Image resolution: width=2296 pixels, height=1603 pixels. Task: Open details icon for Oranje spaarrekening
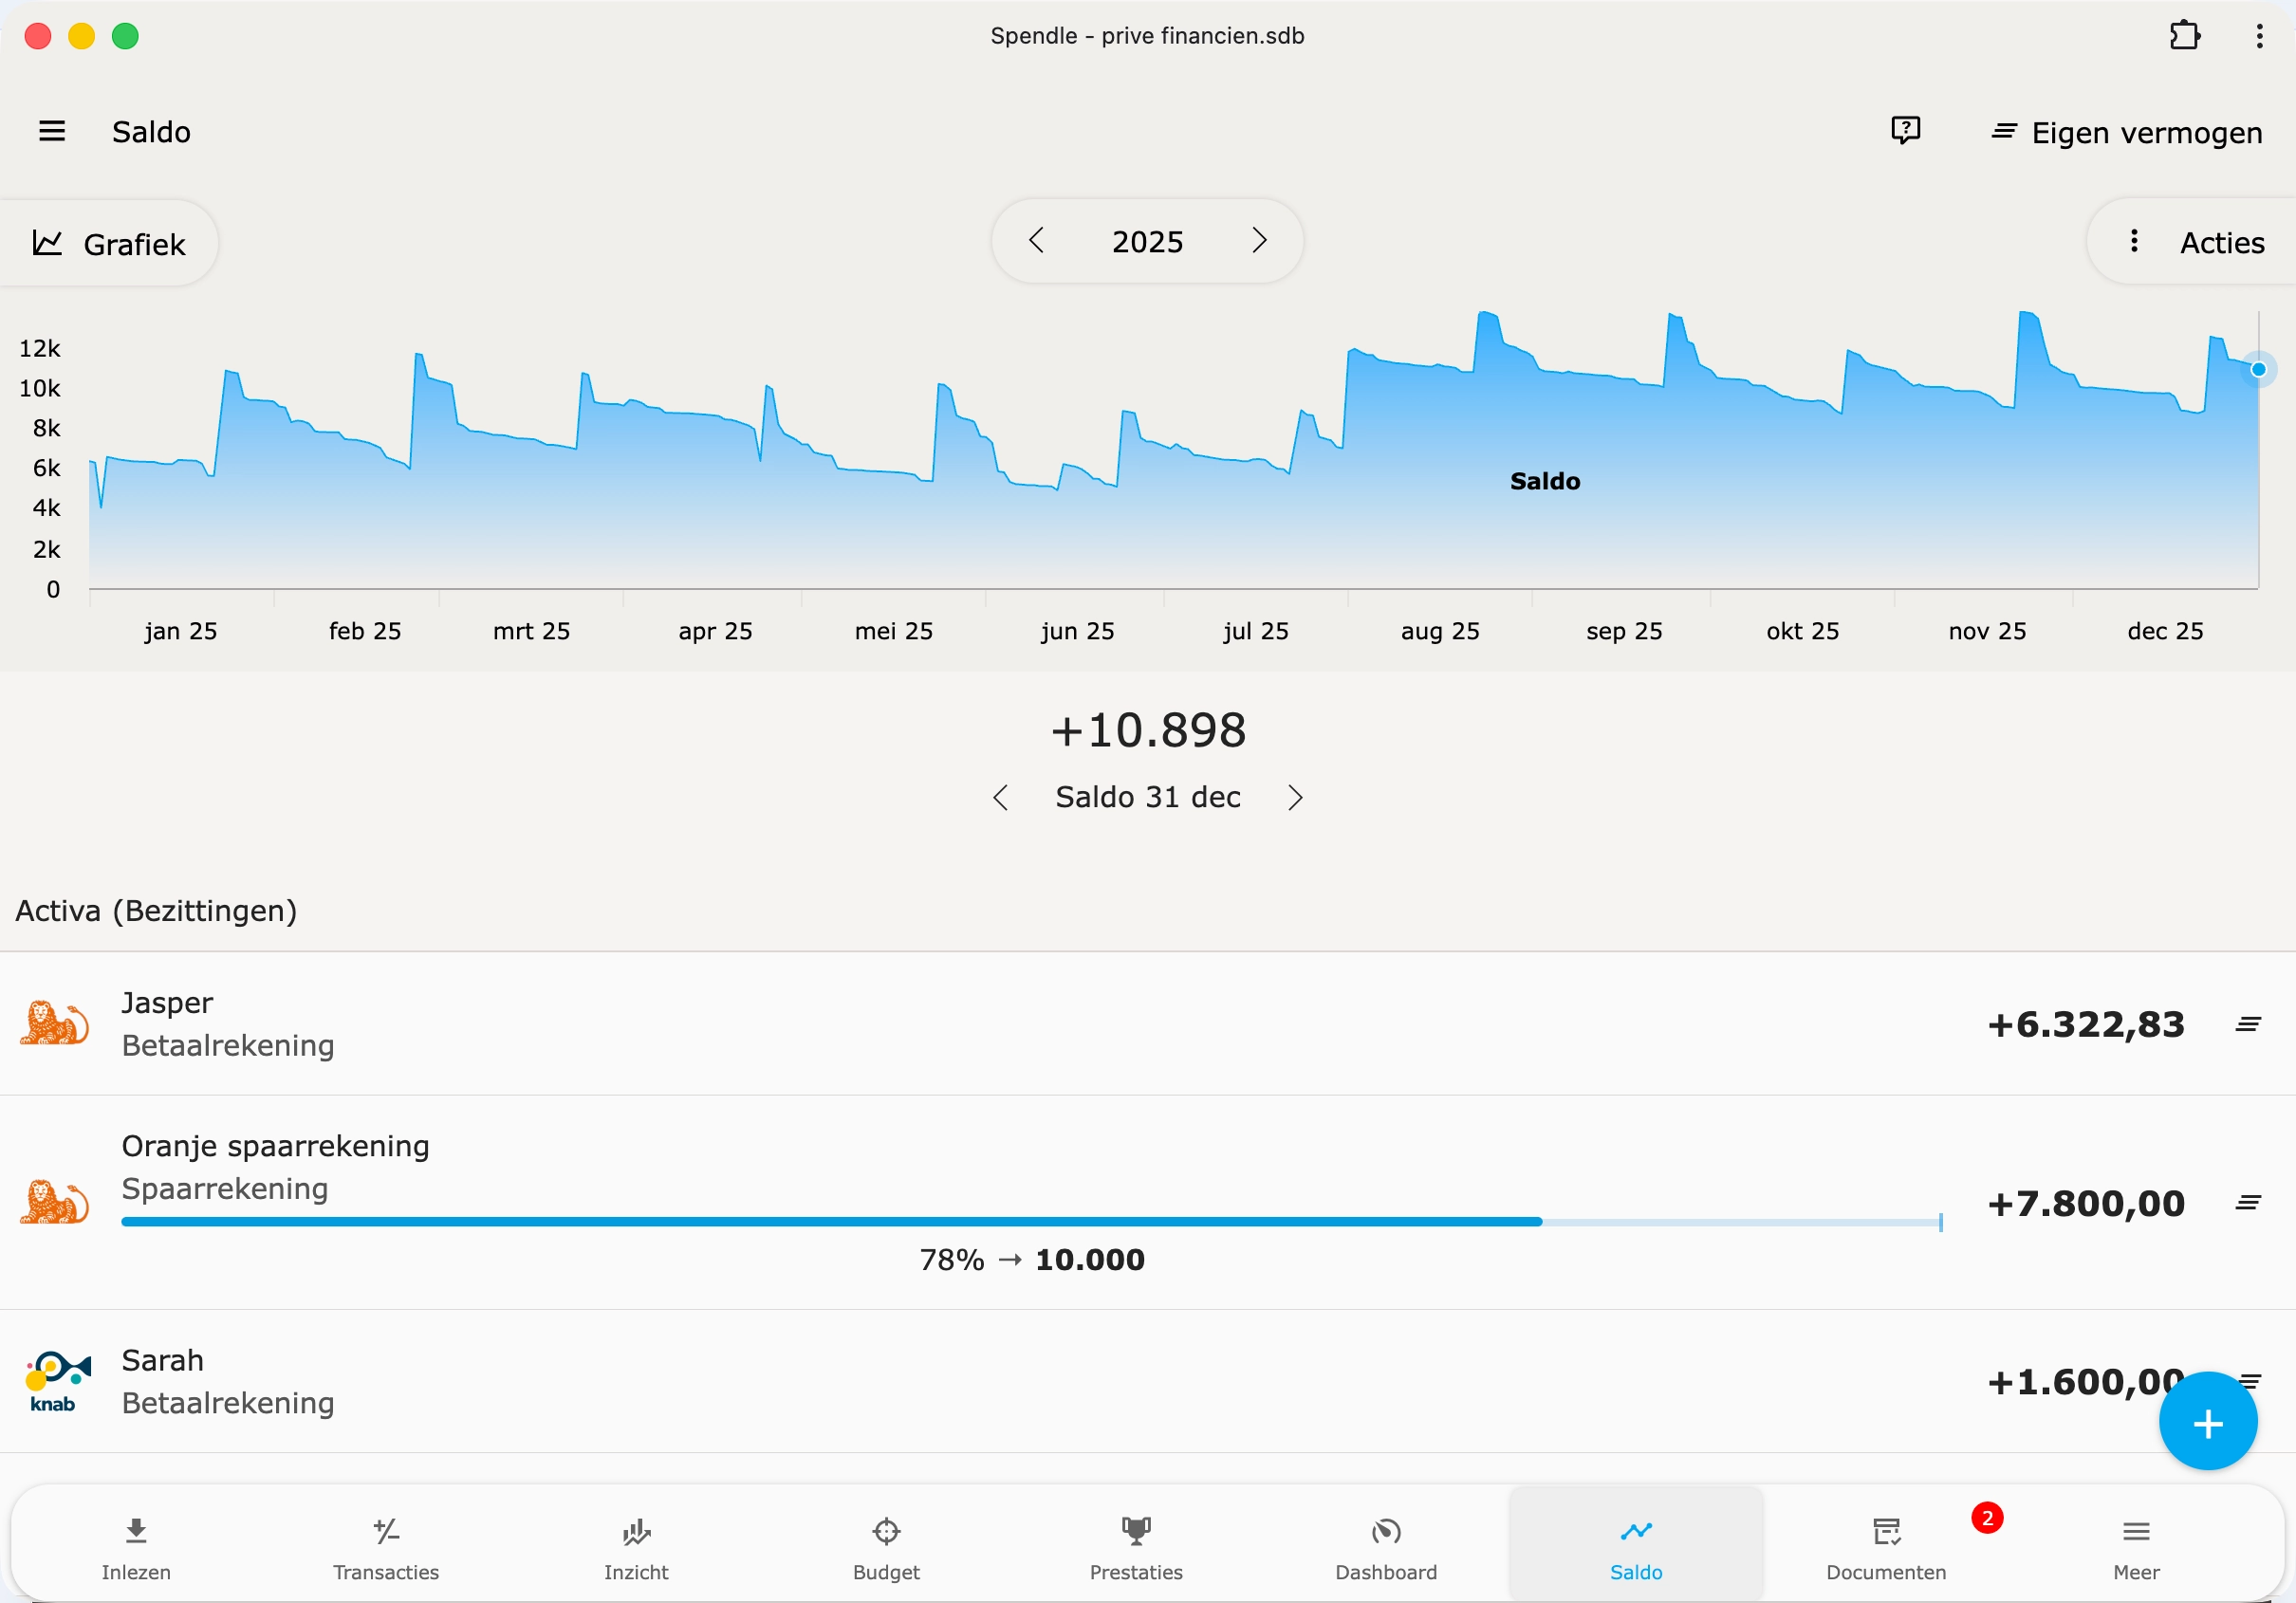pyautogui.click(x=2248, y=1203)
